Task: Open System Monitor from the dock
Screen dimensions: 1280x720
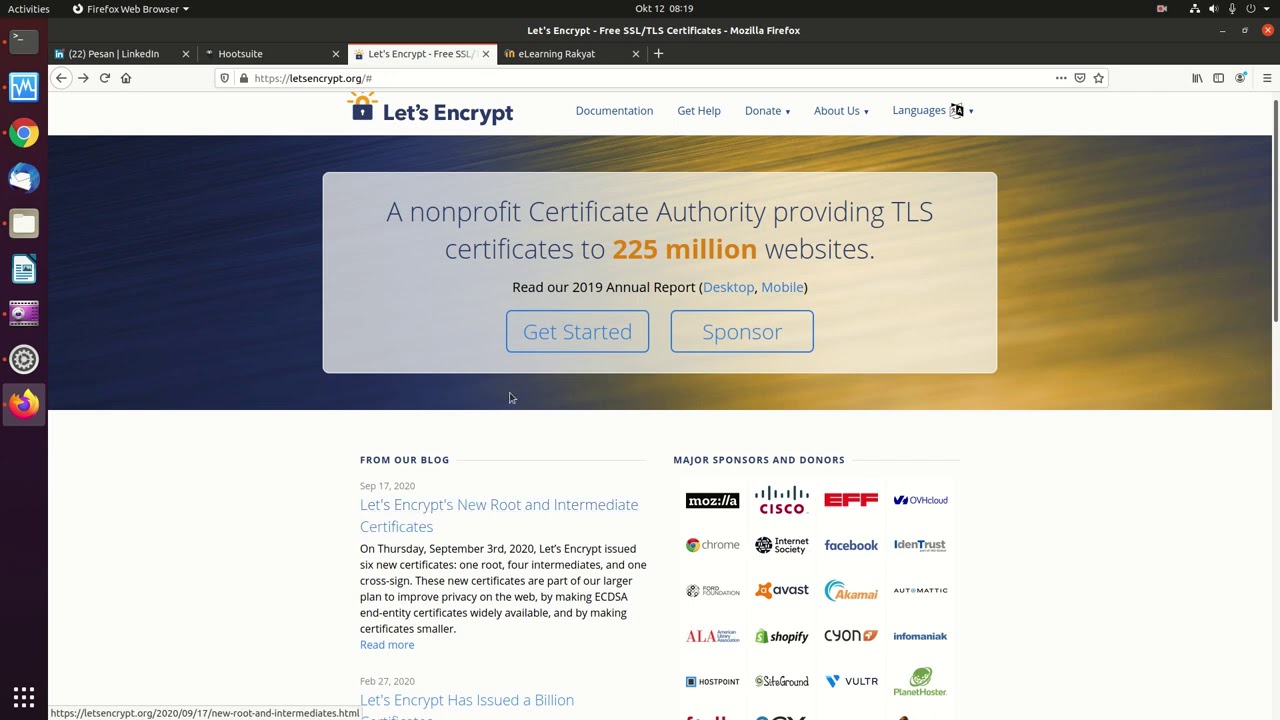Action: point(24,87)
